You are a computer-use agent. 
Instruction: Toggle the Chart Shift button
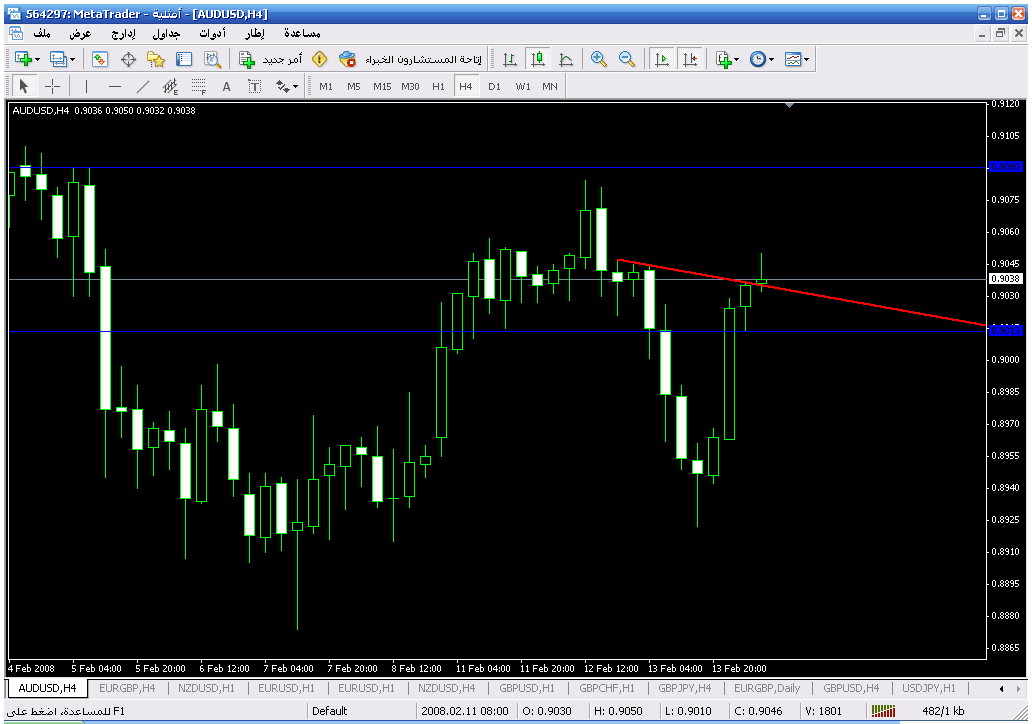(689, 60)
